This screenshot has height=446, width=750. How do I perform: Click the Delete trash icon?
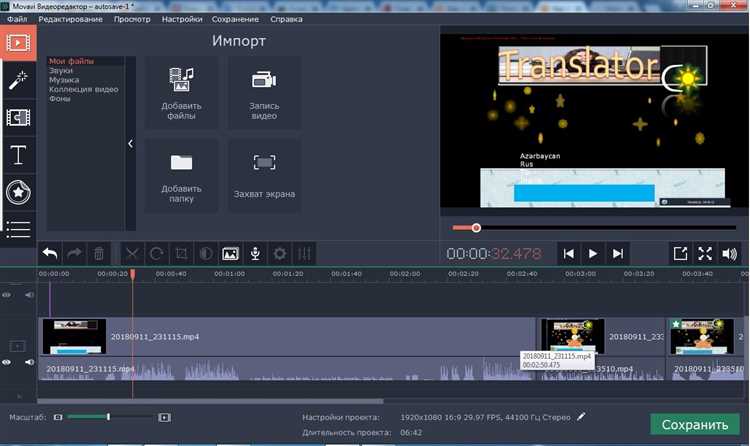(99, 253)
